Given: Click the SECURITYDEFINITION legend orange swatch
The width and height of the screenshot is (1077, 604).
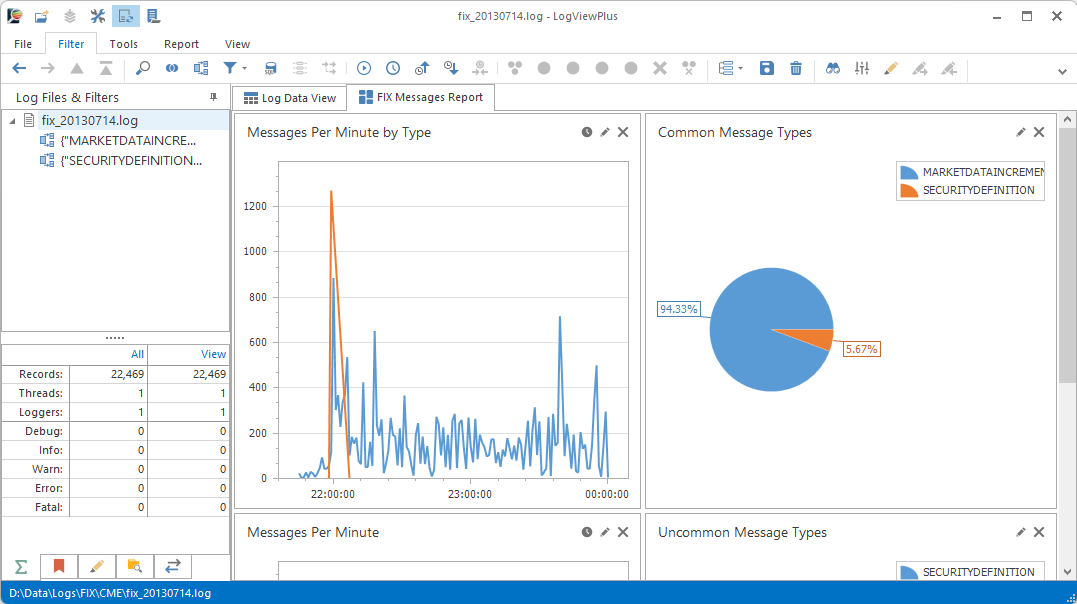Looking at the screenshot, I should (x=909, y=190).
